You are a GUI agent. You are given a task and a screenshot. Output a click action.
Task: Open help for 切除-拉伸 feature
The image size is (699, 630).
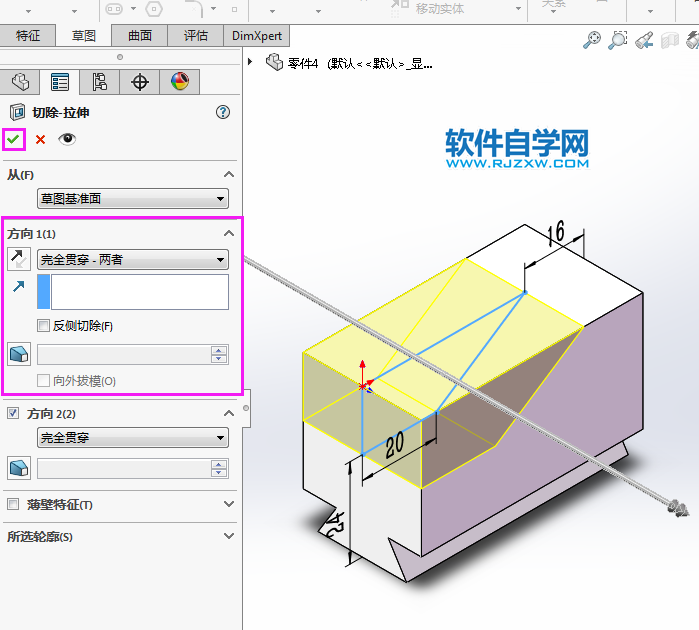(223, 112)
